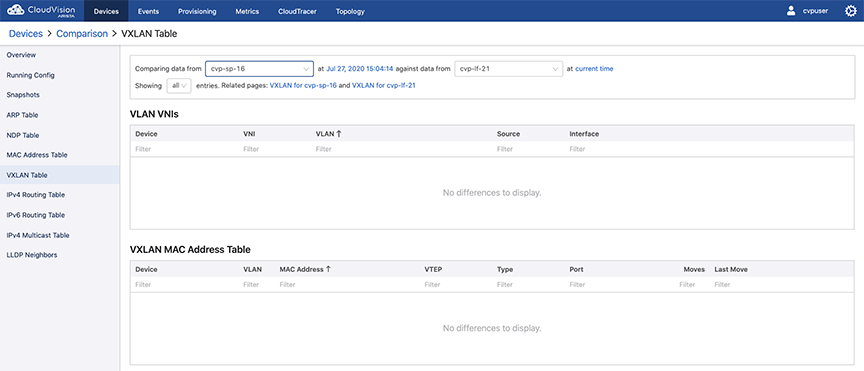Sort by VLAN column arrow

point(339,134)
